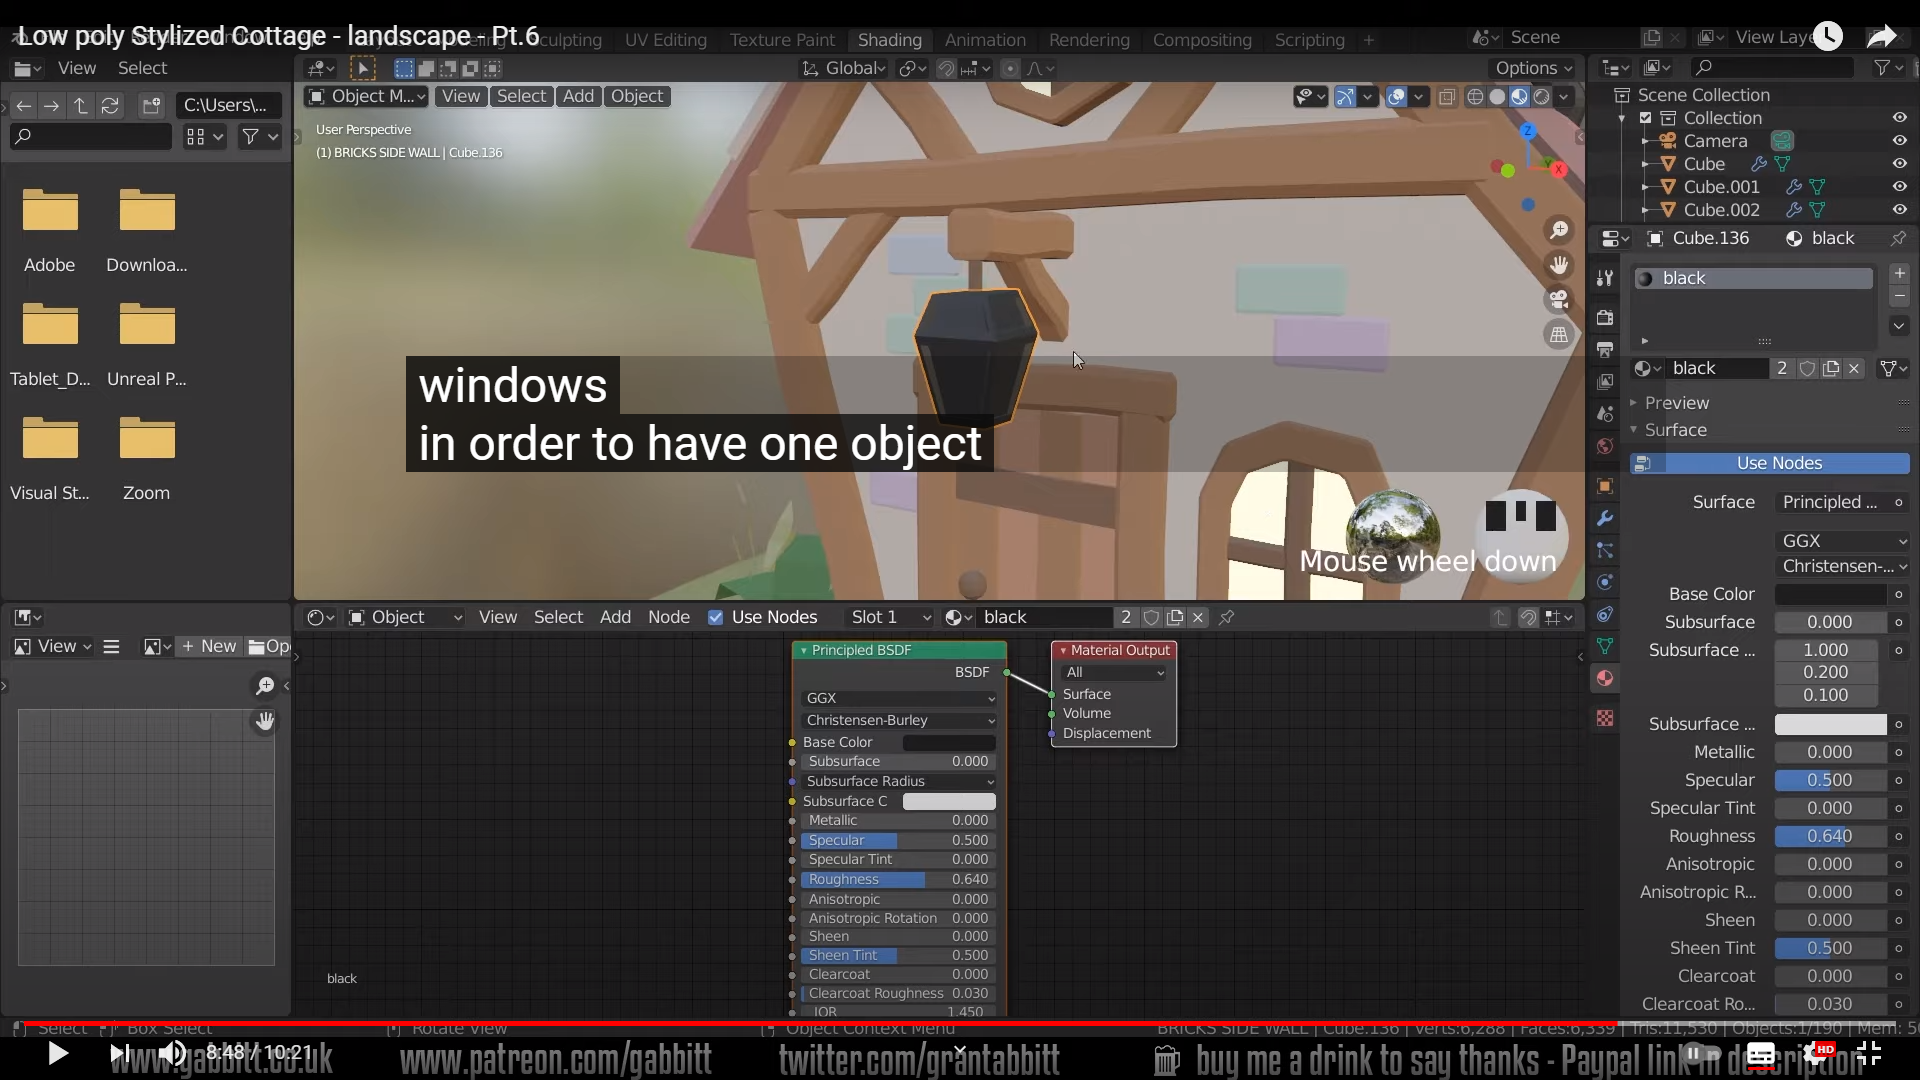Open the GGX distribution dropdown in properties
1920x1080 pixels.
[1843, 541]
